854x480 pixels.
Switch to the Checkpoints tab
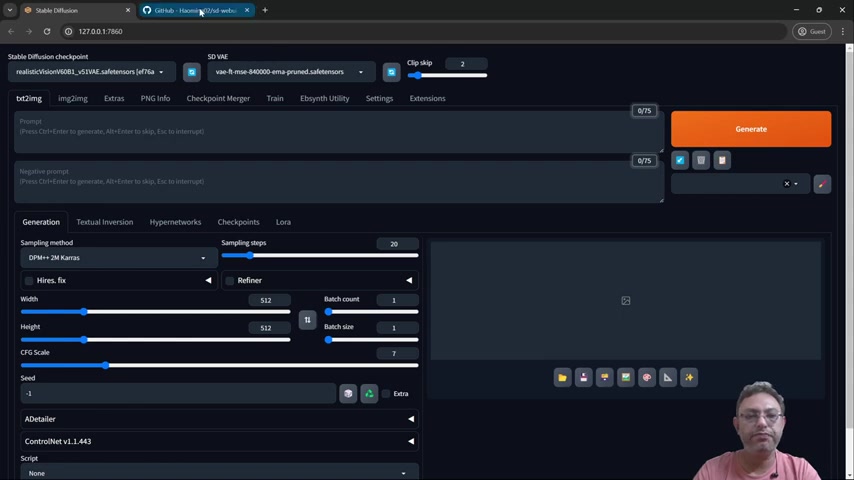click(239, 222)
